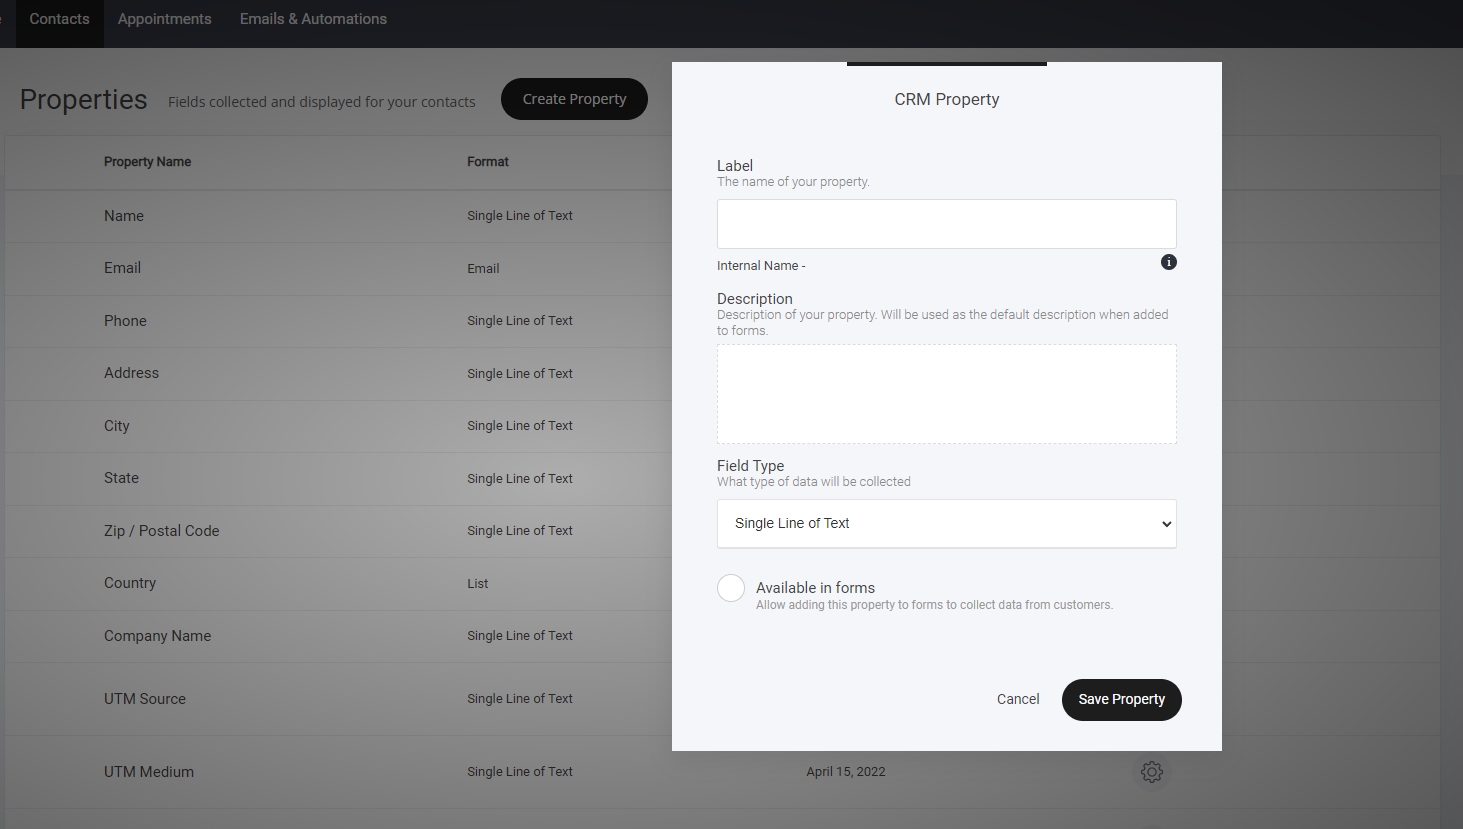Go to Emails & Automations tab
This screenshot has width=1463, height=829.
pyautogui.click(x=313, y=19)
